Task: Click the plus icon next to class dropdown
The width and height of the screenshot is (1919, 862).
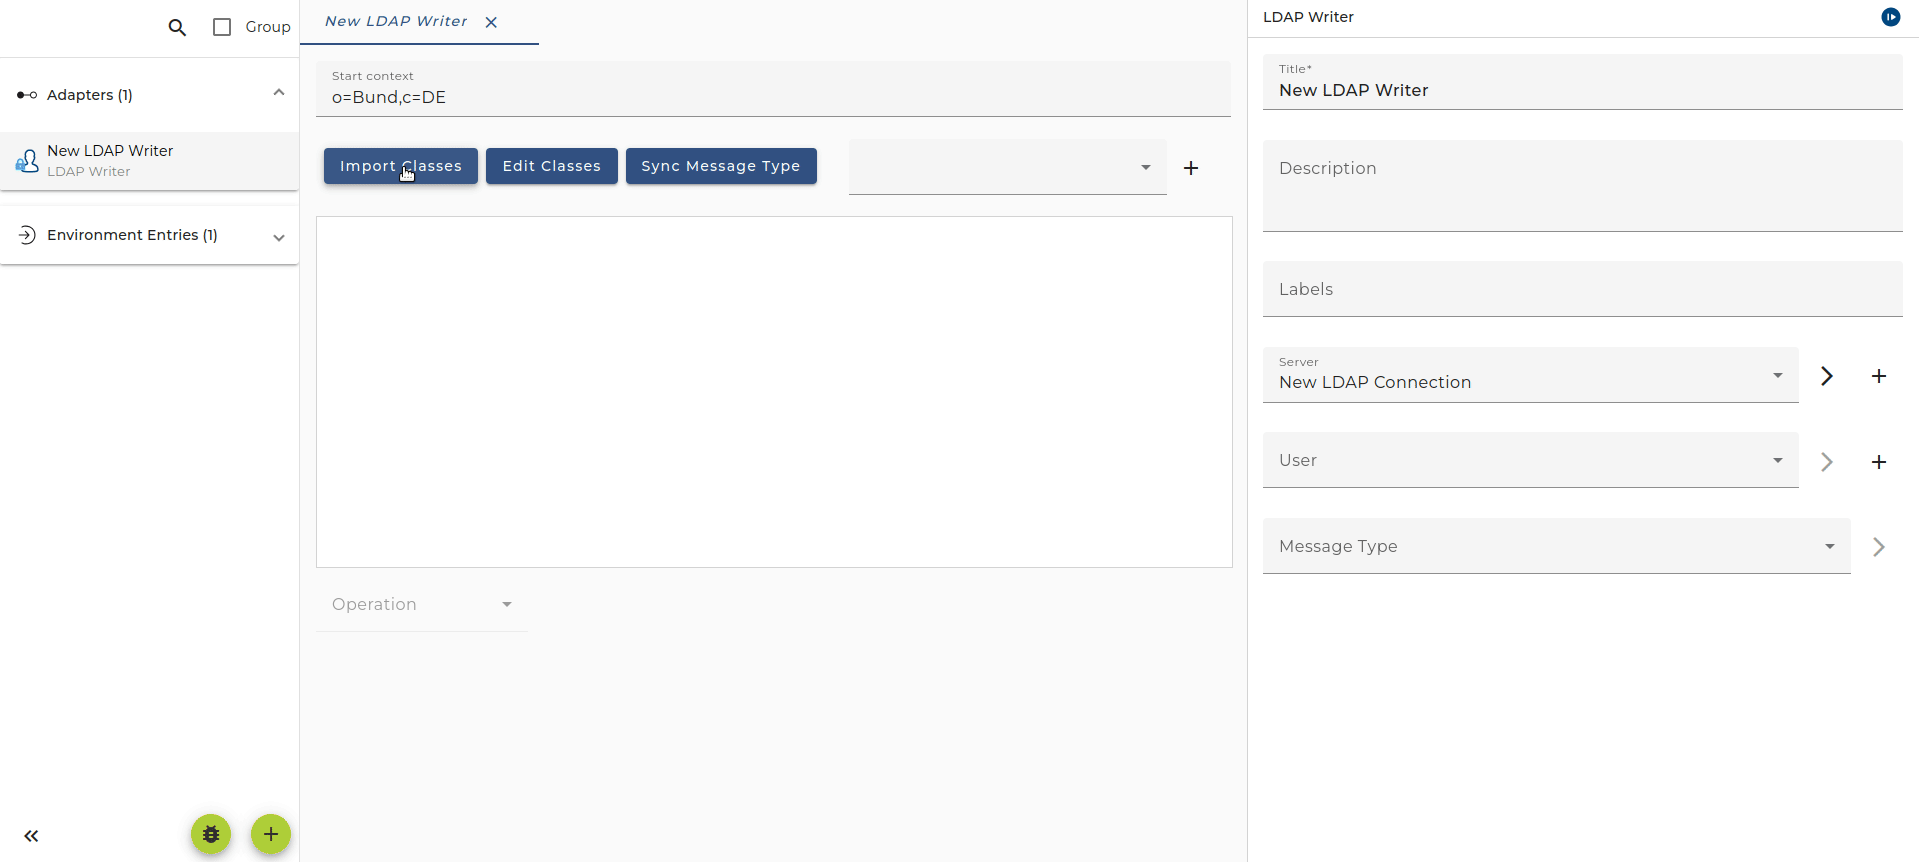Action: pyautogui.click(x=1191, y=168)
